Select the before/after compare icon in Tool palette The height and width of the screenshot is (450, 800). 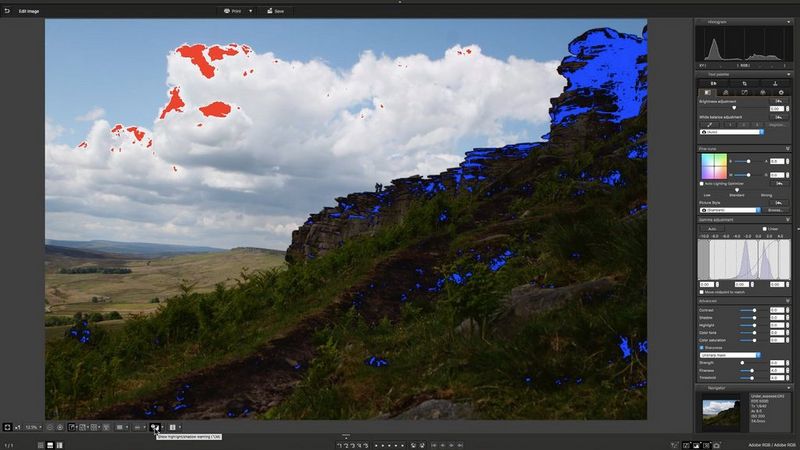(713, 83)
